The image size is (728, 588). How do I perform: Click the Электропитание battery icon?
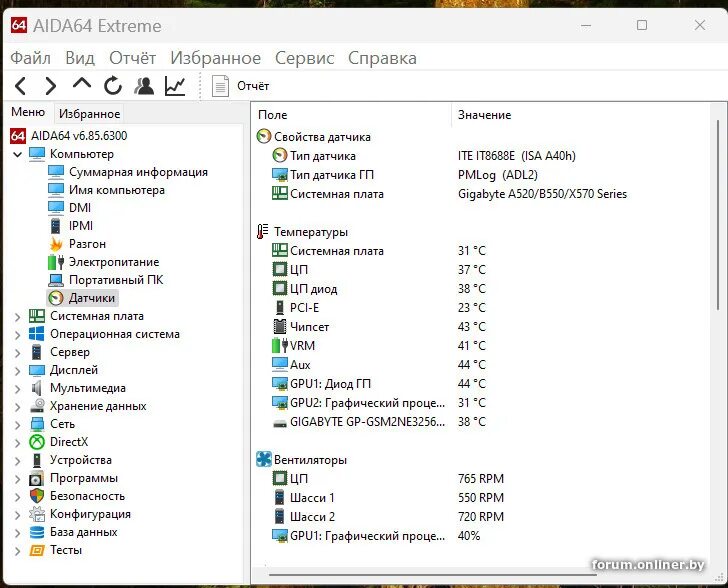pyautogui.click(x=56, y=262)
